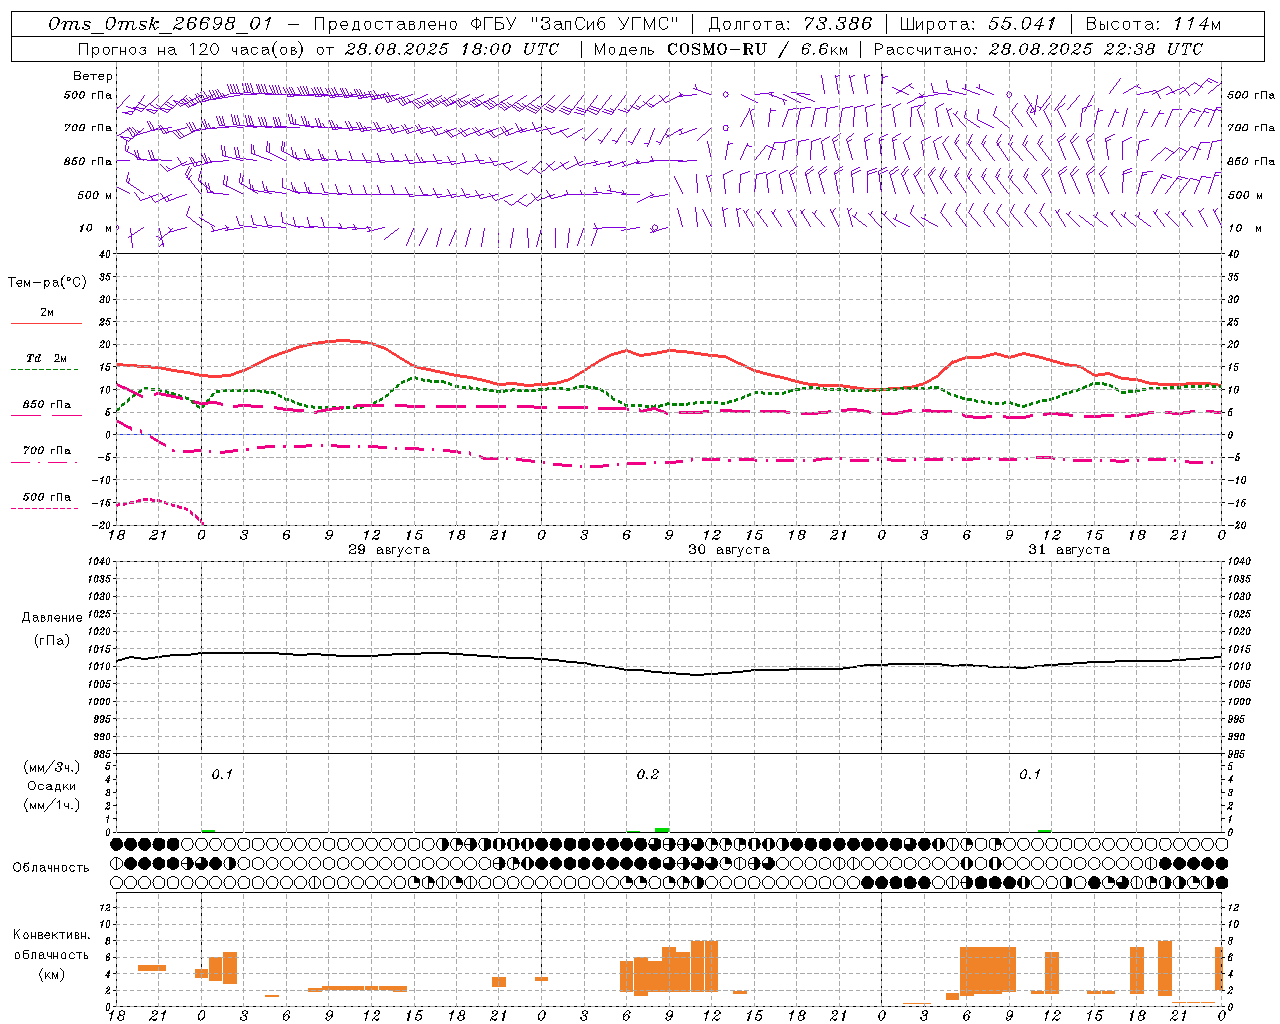Click the Высота: 114м elevation label
The image size is (1280, 1024).
[x=1154, y=24]
